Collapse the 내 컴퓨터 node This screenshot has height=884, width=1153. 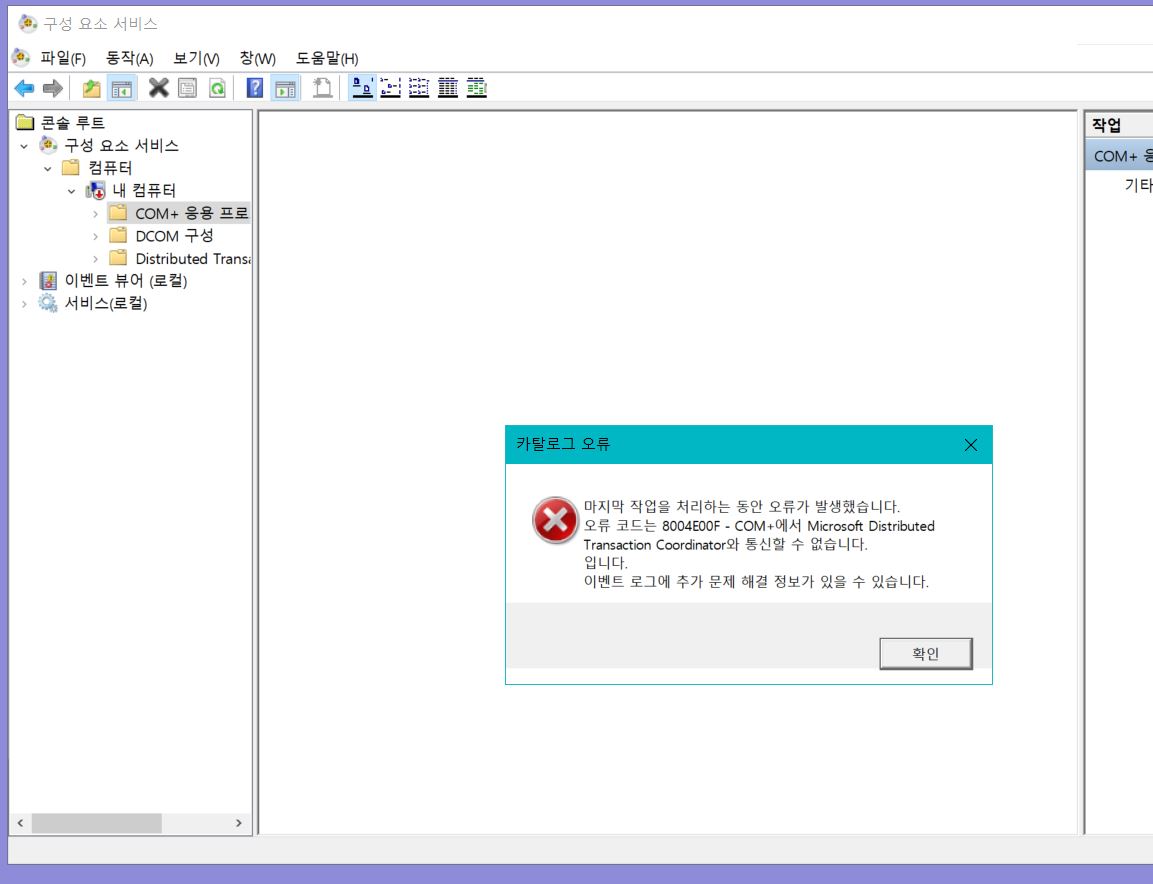tap(71, 191)
